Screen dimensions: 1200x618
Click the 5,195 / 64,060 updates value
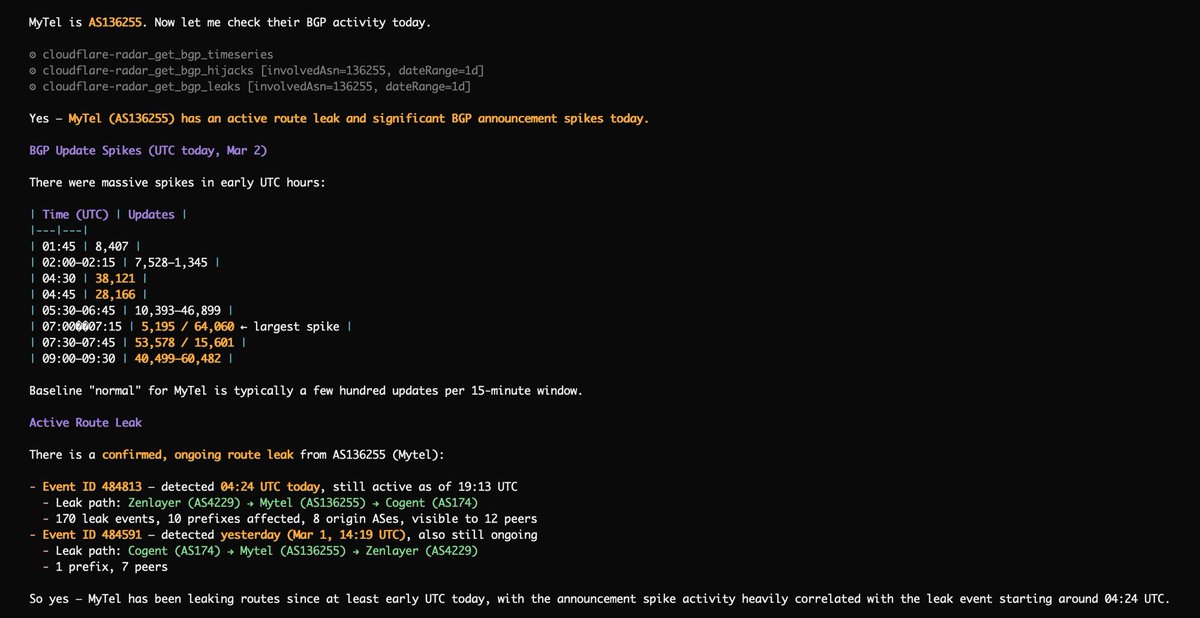click(188, 326)
